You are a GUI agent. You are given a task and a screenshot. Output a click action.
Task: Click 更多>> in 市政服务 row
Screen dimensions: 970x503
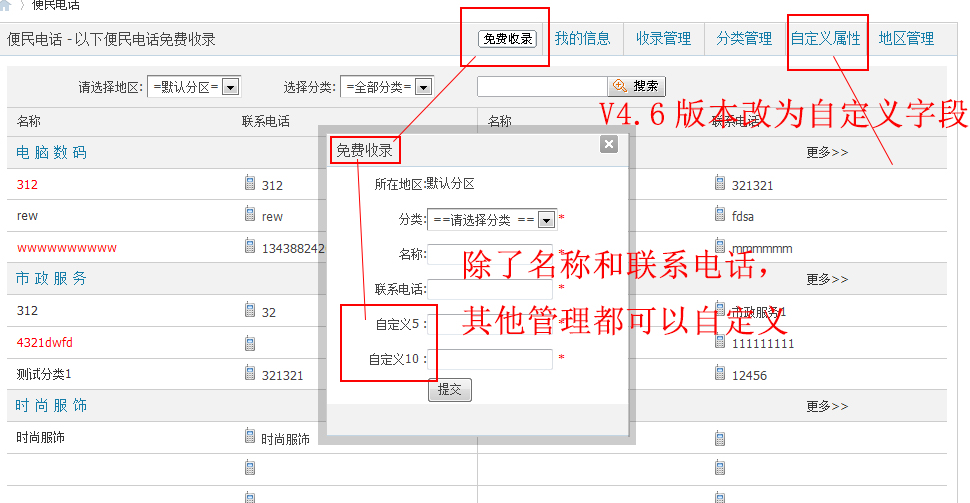click(x=827, y=279)
